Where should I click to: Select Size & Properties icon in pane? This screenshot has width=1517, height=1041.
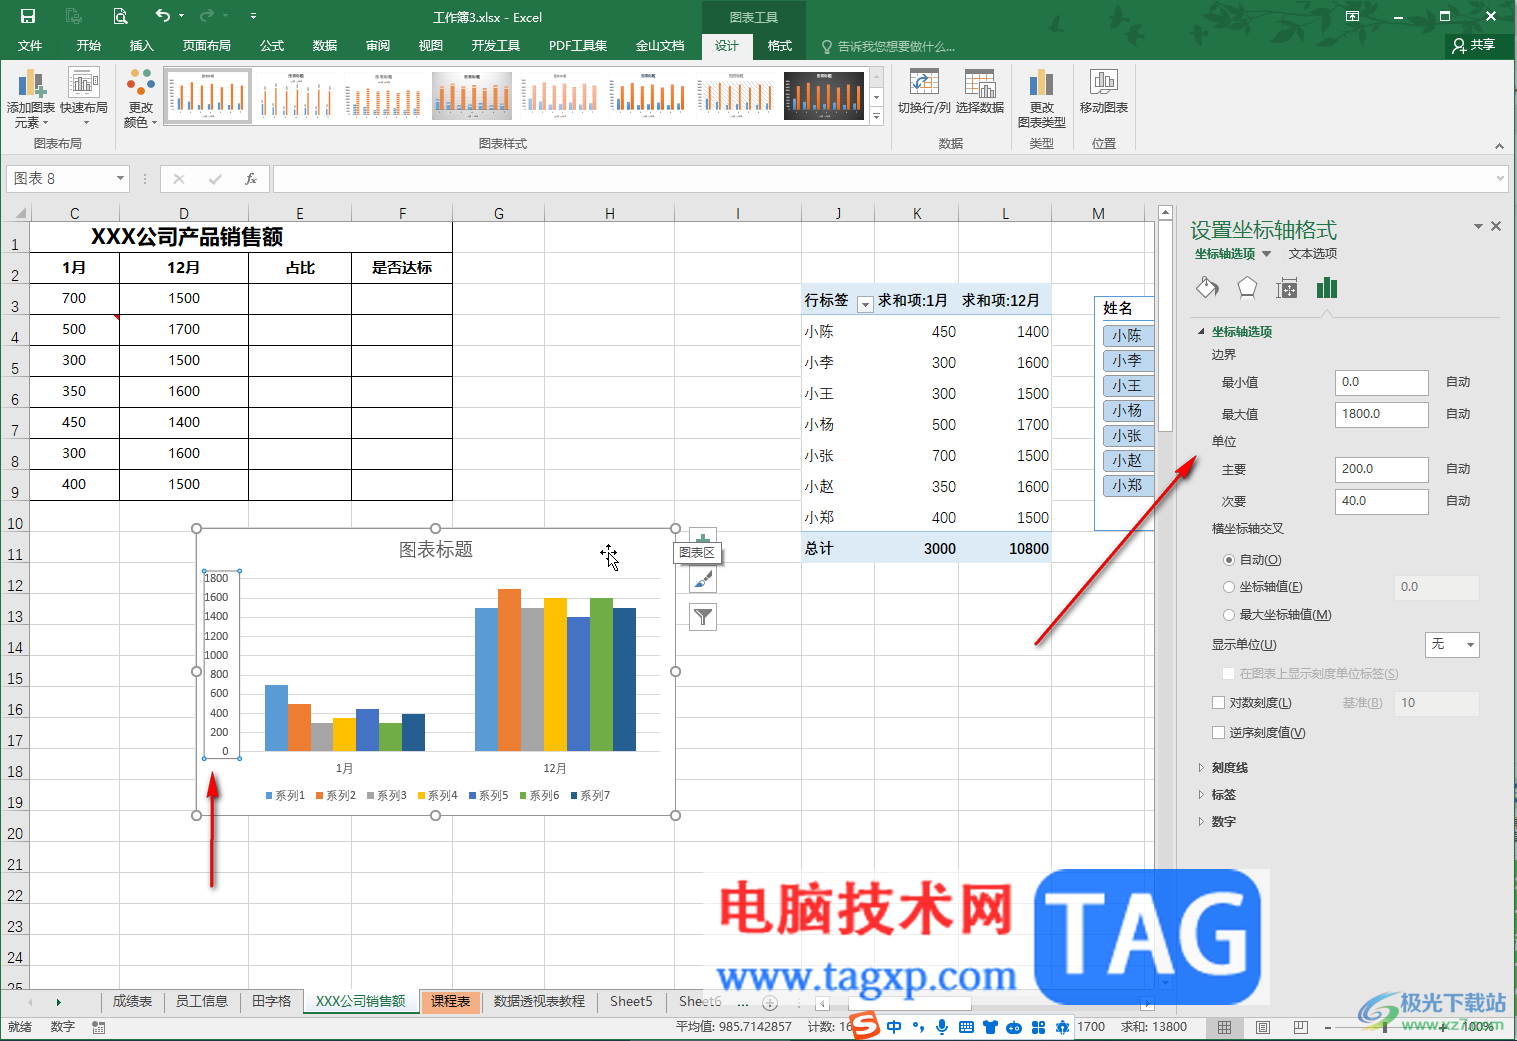click(1287, 289)
